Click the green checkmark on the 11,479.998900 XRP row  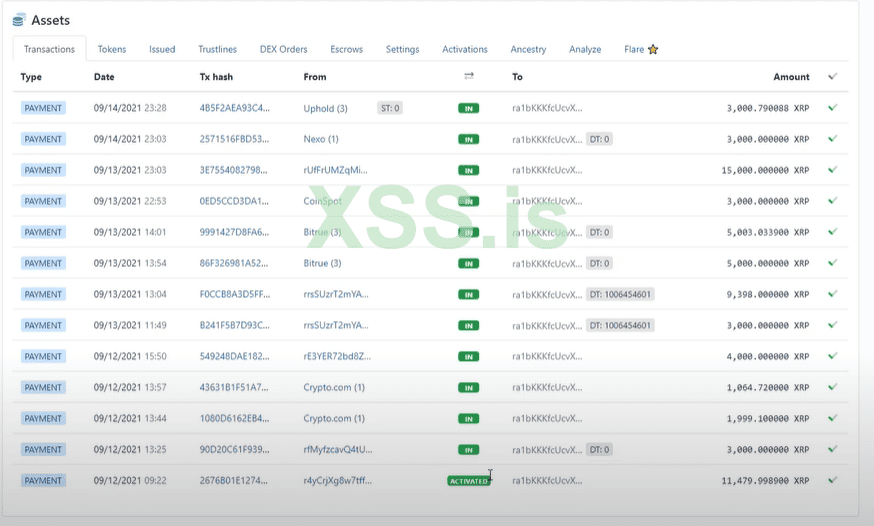(x=832, y=480)
